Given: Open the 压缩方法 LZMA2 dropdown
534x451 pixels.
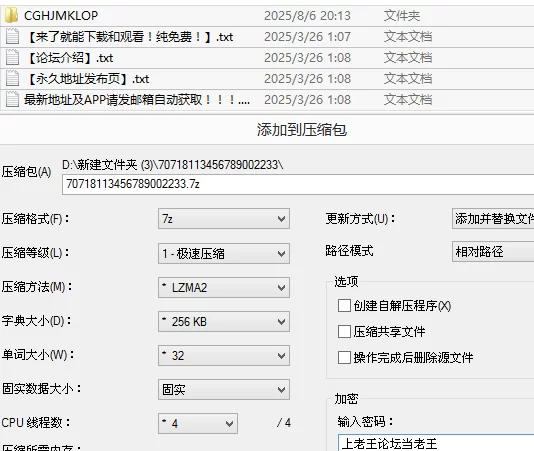Looking at the screenshot, I should (x=224, y=287).
